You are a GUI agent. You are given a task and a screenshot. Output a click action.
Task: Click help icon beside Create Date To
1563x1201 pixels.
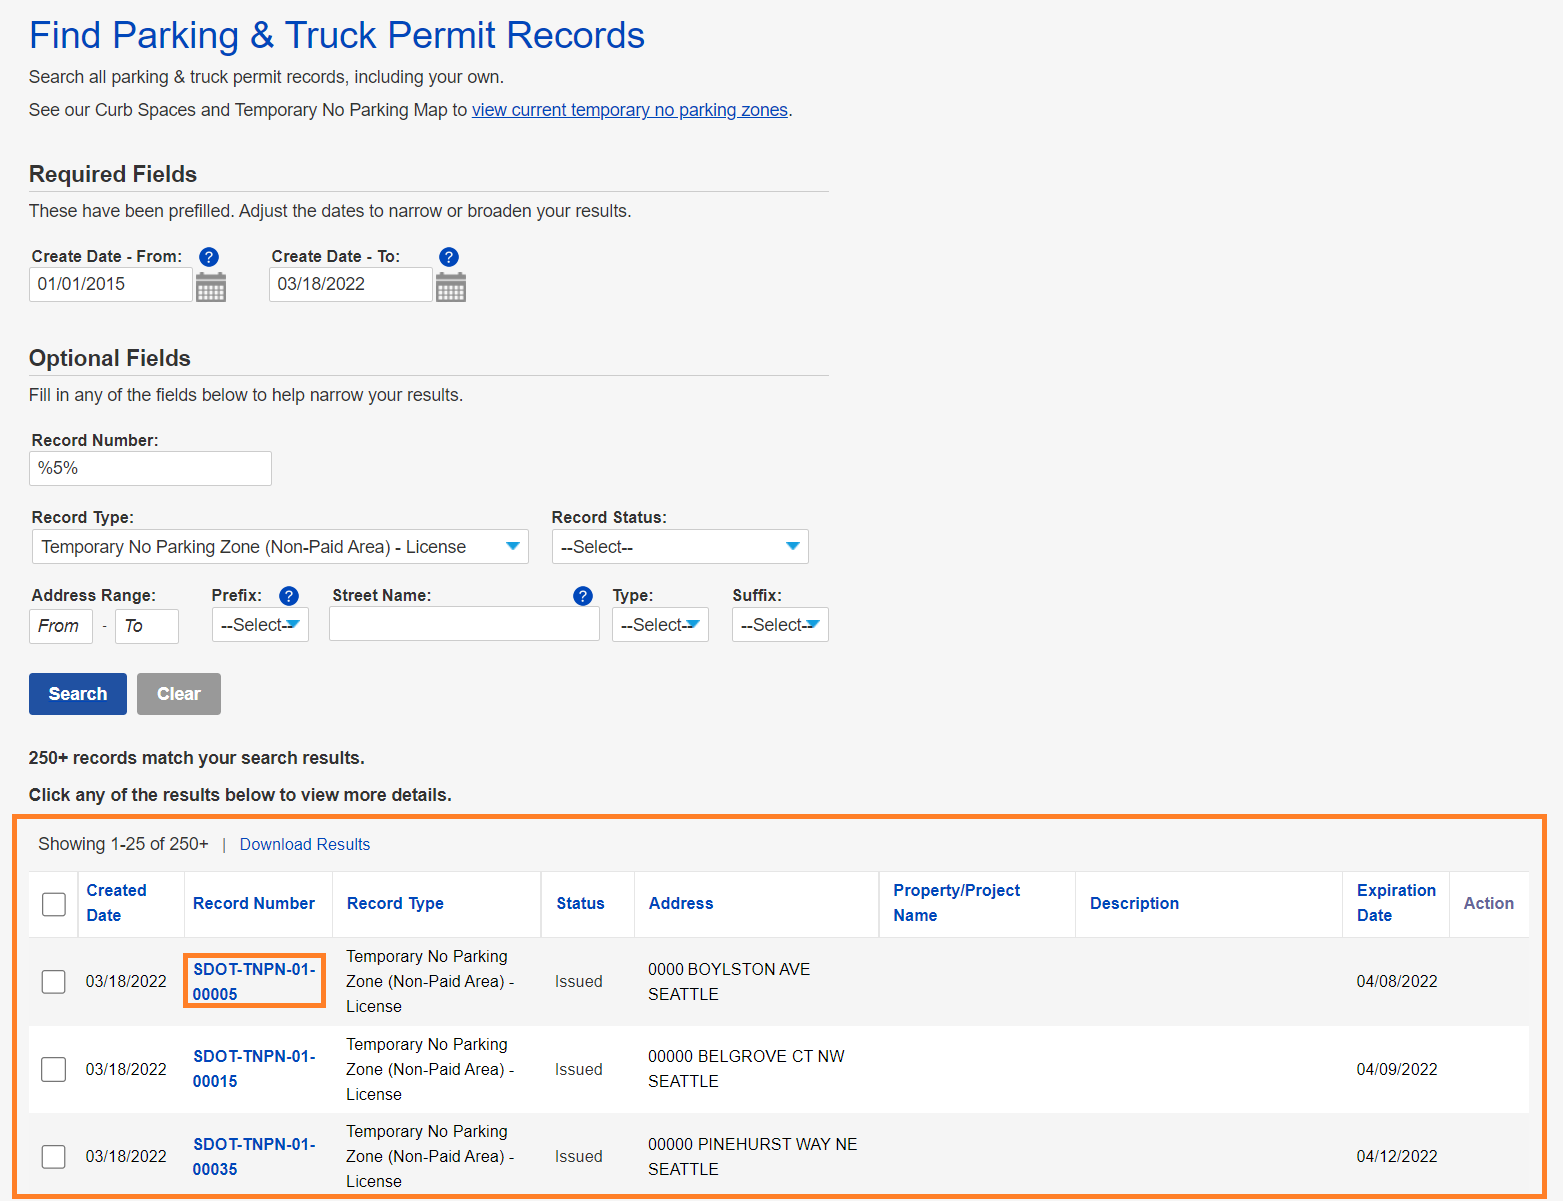click(x=448, y=256)
